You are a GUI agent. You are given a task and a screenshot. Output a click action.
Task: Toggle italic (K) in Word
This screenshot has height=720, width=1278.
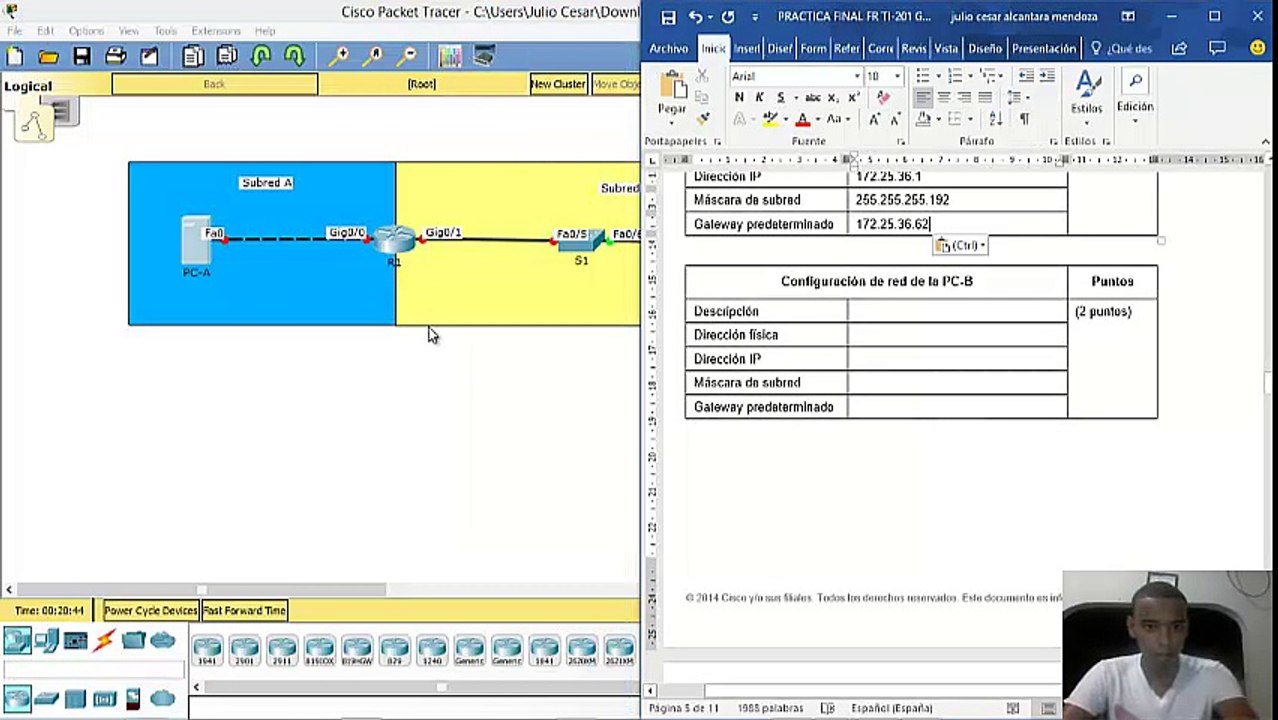tap(760, 97)
